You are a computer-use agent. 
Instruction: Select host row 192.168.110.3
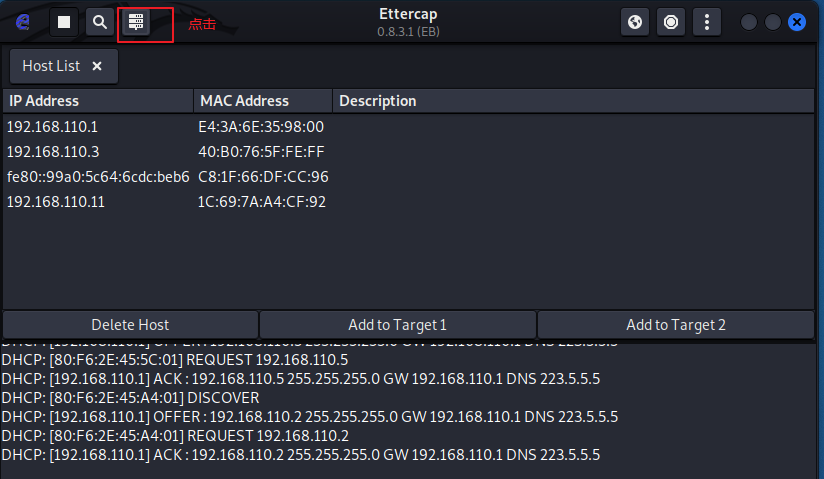[408, 152]
